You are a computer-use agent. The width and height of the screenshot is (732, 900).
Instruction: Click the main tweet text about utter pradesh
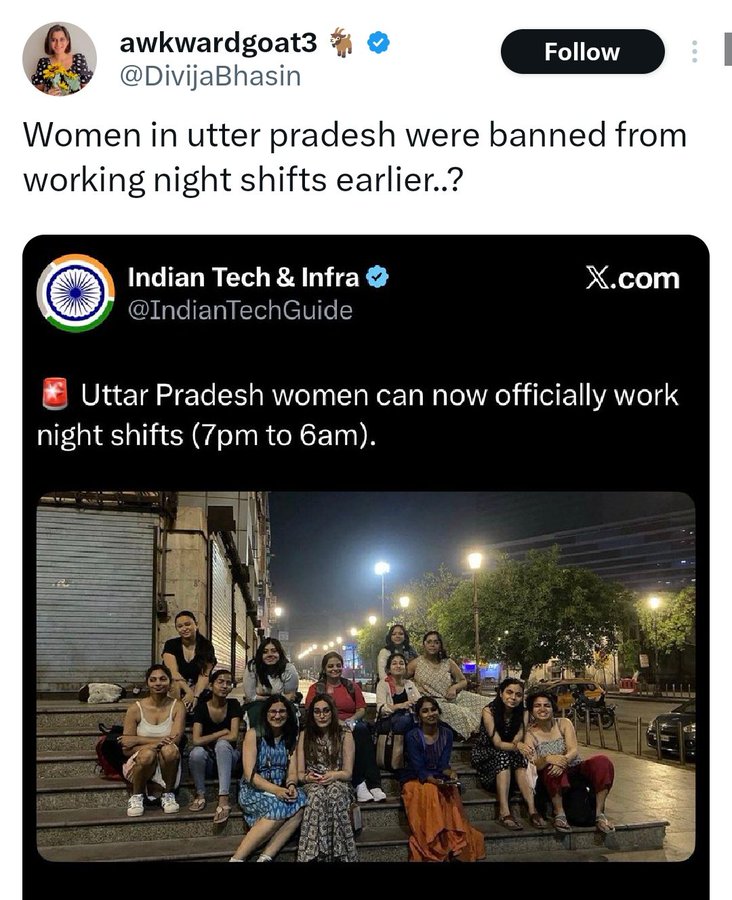pyautogui.click(x=355, y=158)
